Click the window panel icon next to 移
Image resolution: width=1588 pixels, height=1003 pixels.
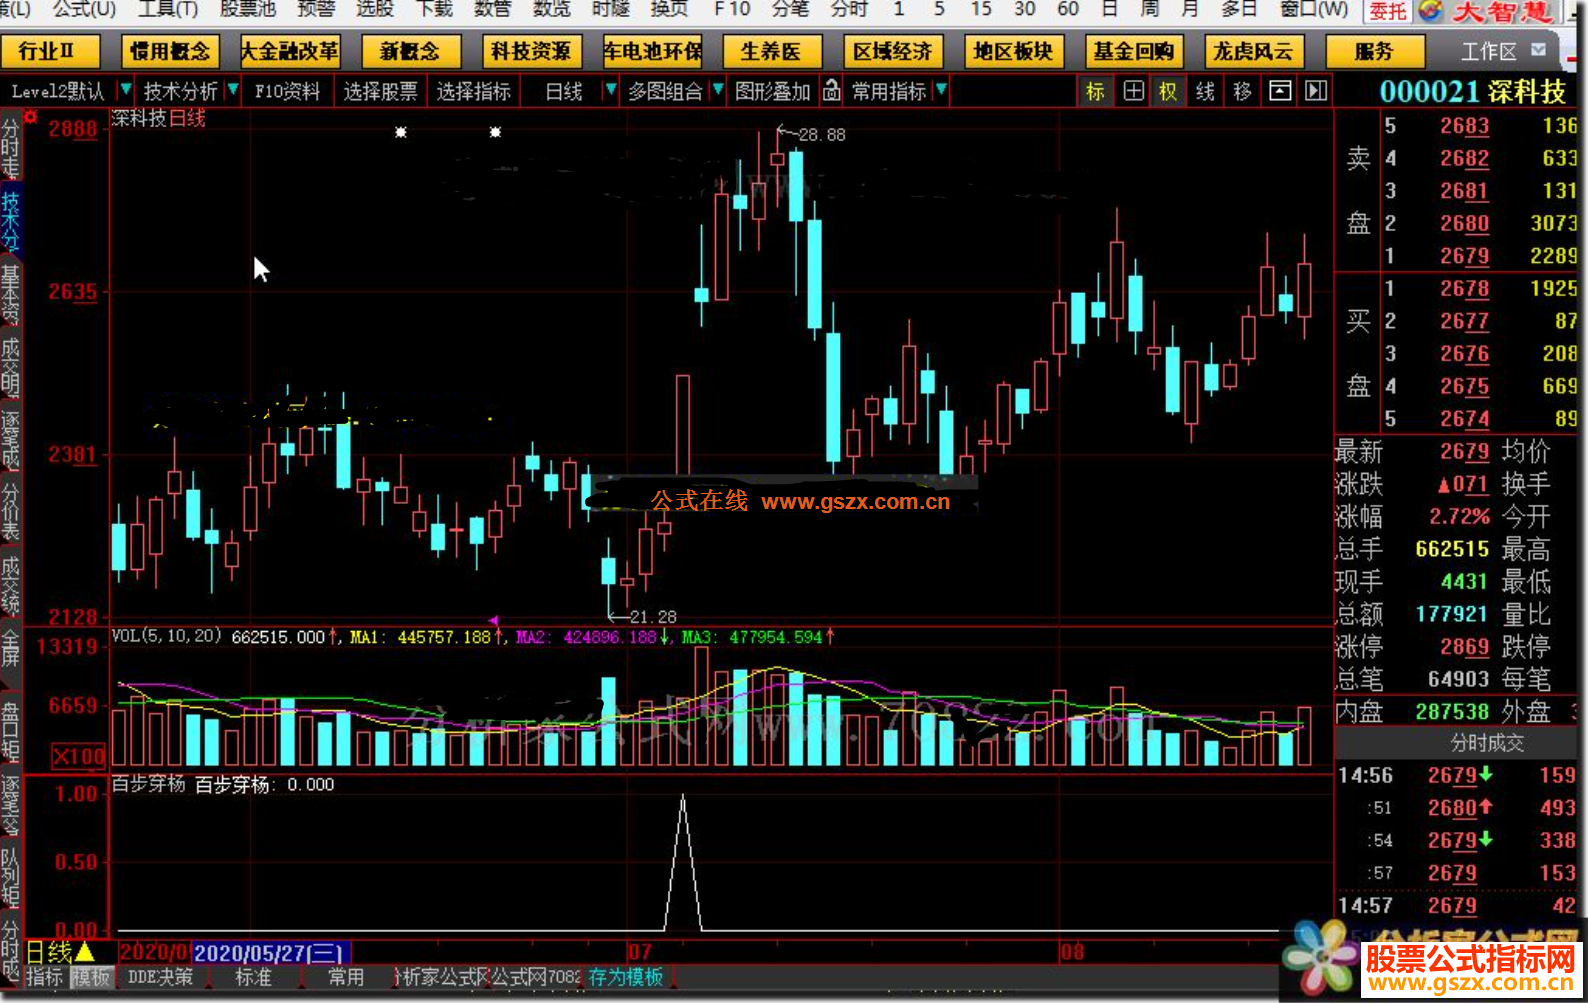[1280, 92]
